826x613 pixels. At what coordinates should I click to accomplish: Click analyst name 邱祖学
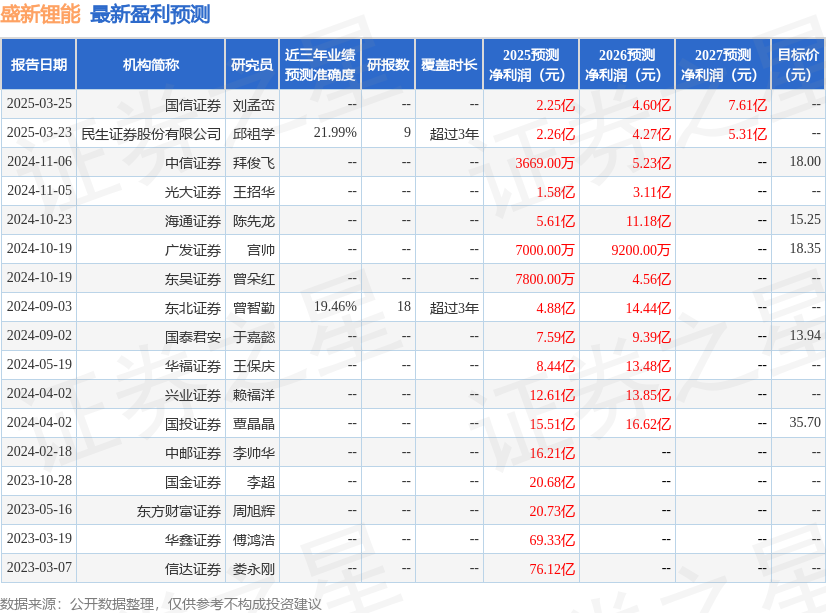(254, 134)
